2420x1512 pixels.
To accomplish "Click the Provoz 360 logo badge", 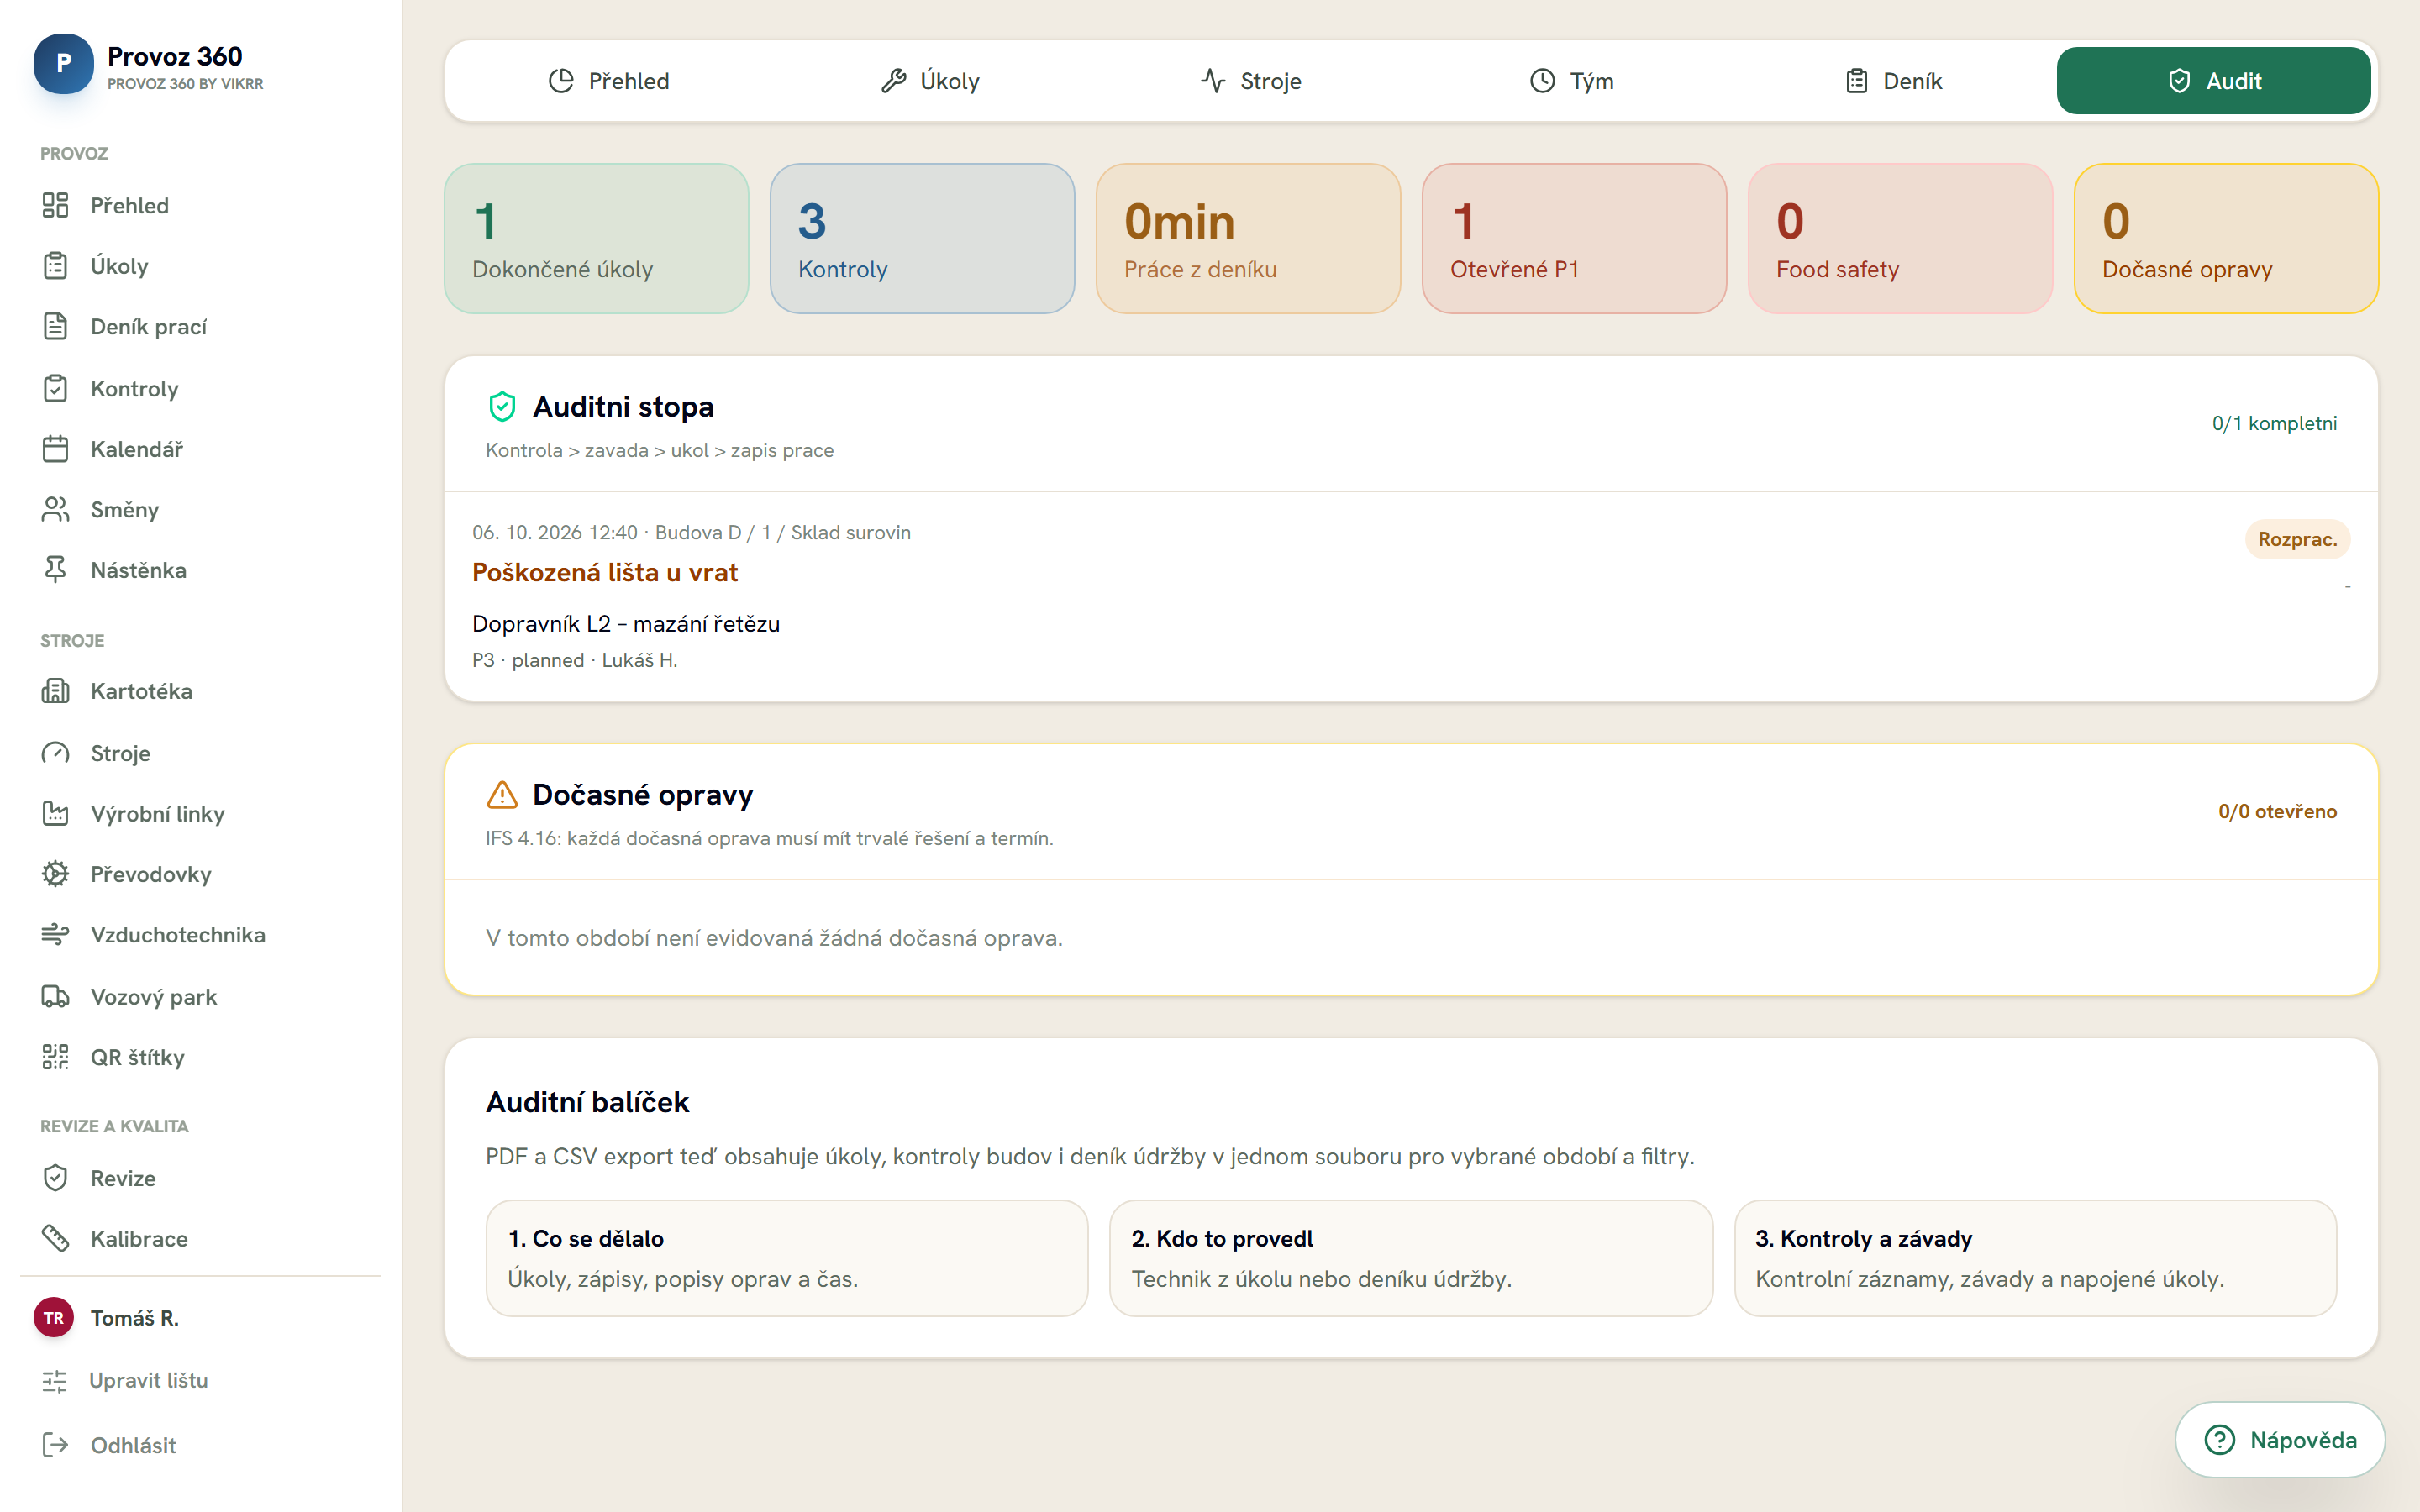I will 64,64.
